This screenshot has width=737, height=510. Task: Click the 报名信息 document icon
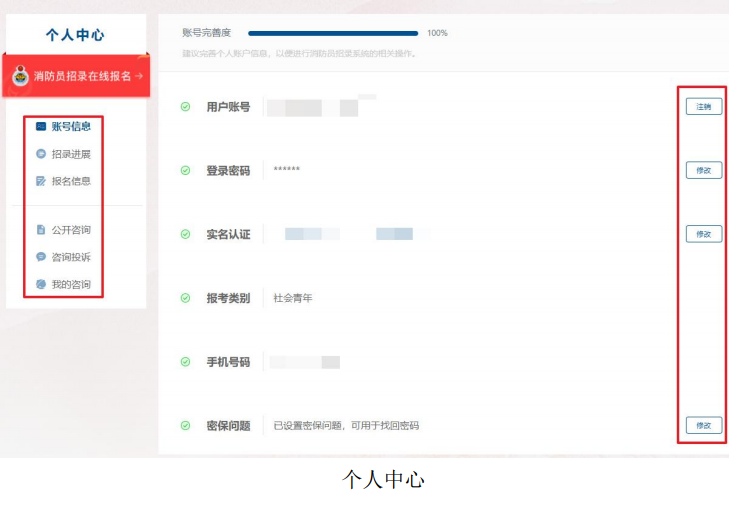40,181
